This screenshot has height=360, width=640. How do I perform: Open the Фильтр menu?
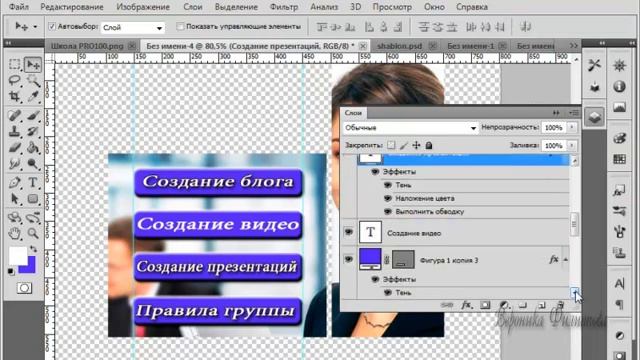[284, 7]
